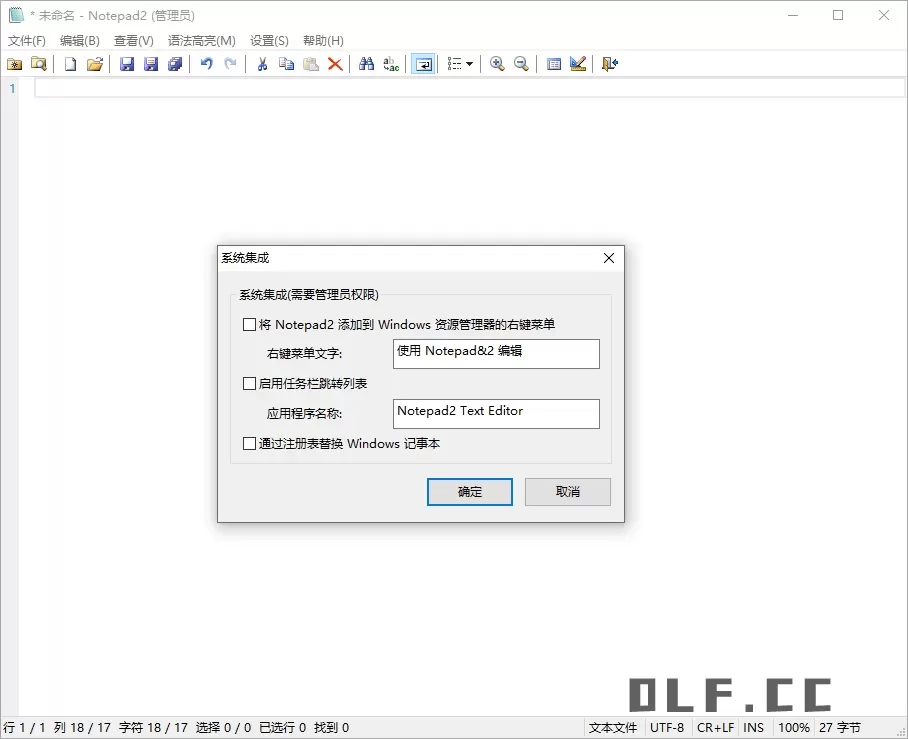Open a file via toolbar icon
The height and width of the screenshot is (739, 908).
click(x=94, y=63)
